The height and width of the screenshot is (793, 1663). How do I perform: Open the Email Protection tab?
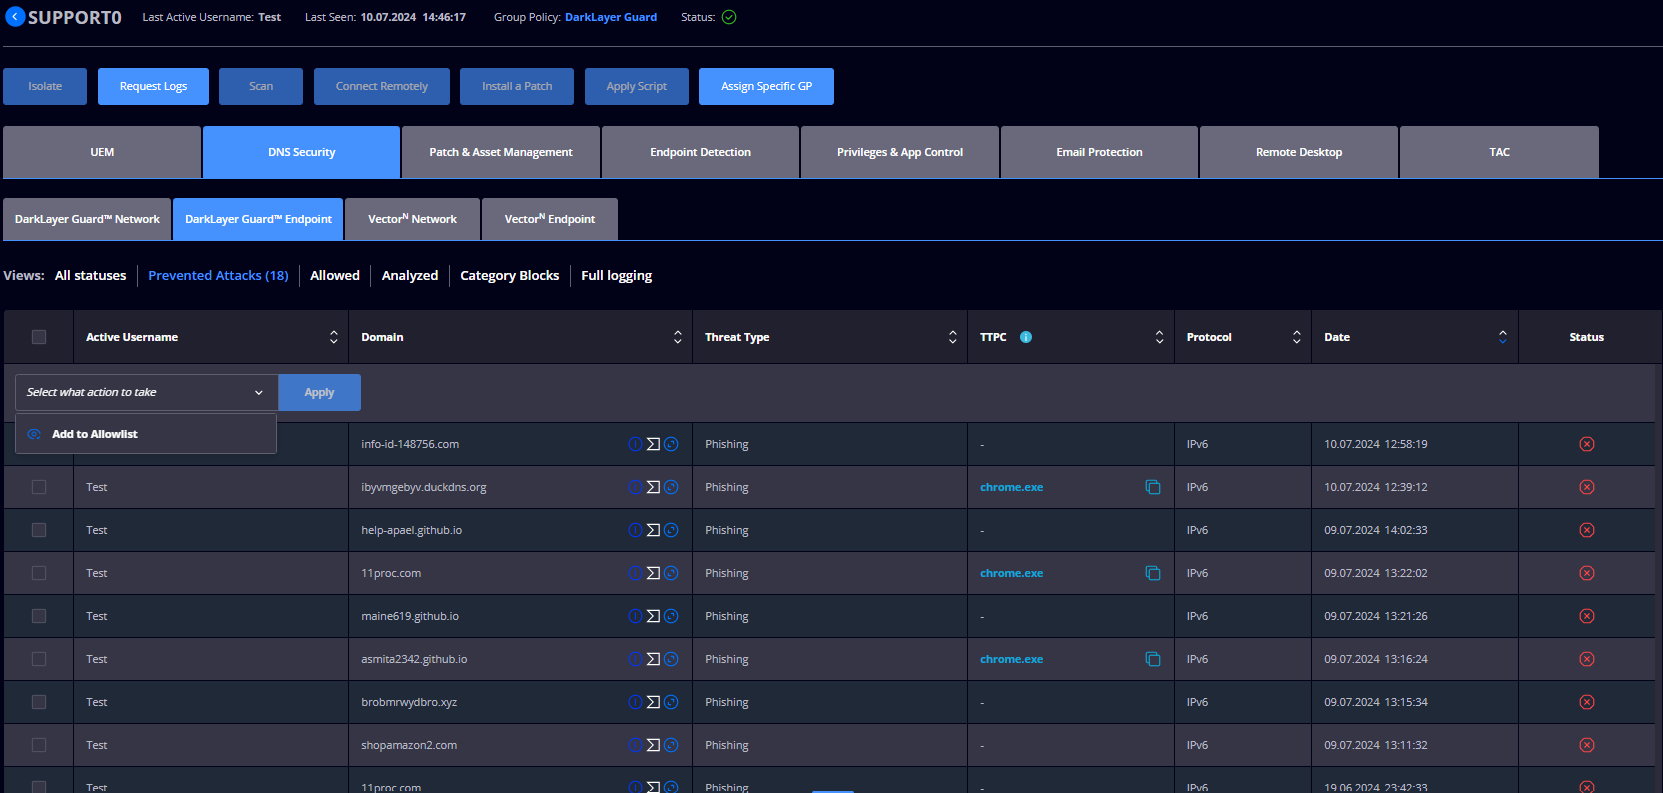click(x=1099, y=152)
